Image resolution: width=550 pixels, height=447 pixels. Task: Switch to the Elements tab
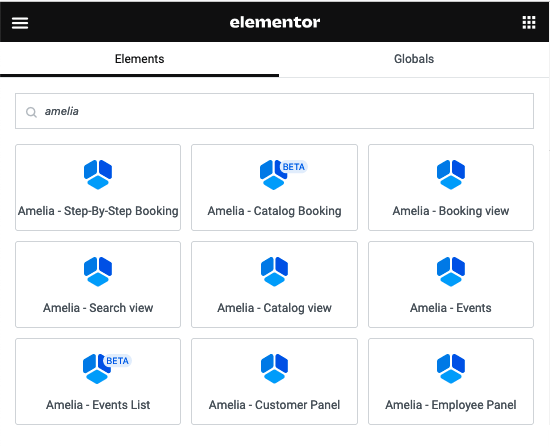139,59
